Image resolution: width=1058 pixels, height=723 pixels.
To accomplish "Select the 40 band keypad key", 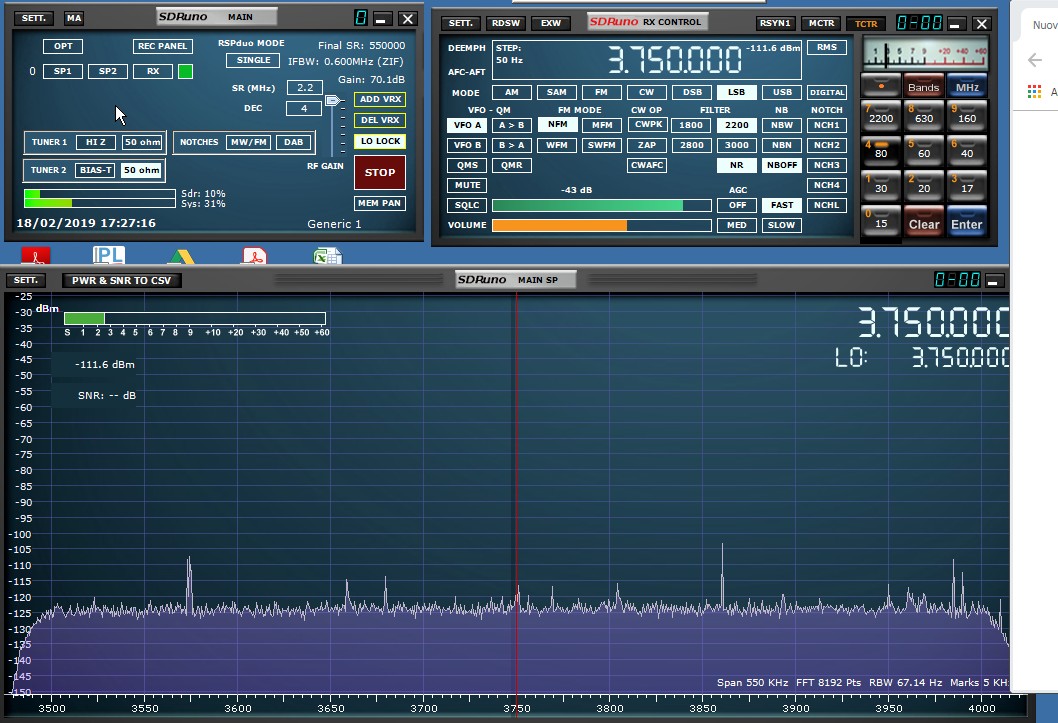I will (x=967, y=149).
